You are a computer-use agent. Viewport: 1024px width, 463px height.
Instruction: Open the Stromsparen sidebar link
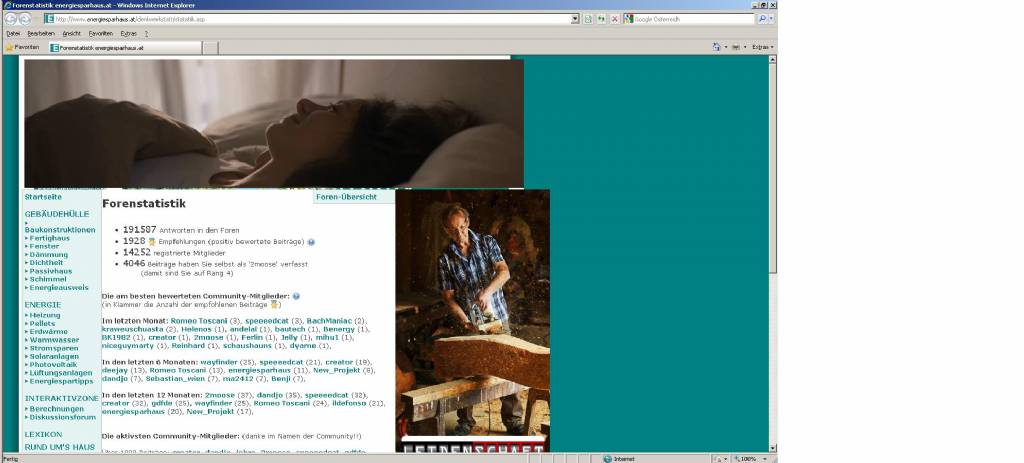pyautogui.click(x=54, y=348)
